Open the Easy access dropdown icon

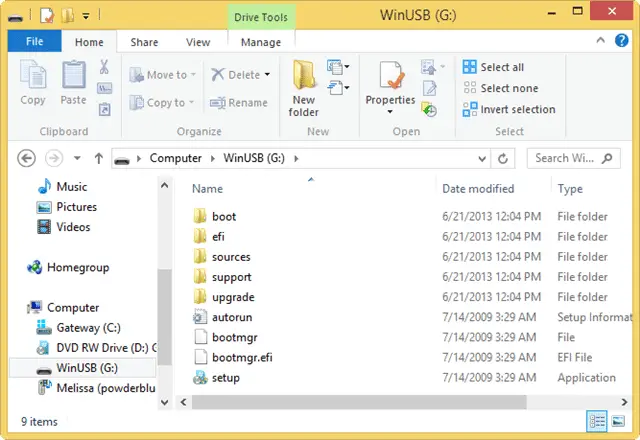(338, 87)
